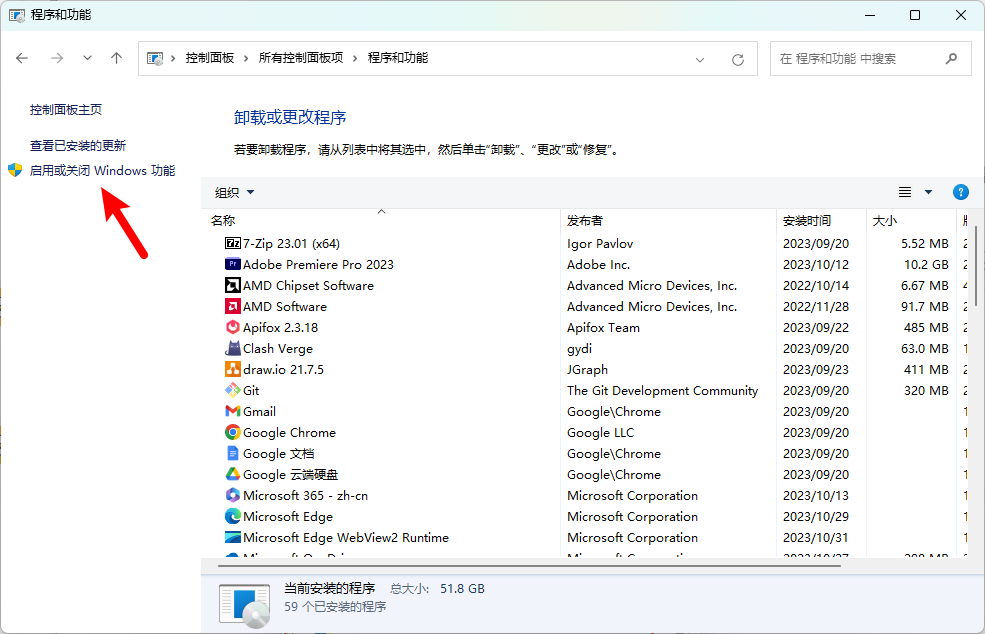Click publisher Igor Pavlov
The height and width of the screenshot is (634, 985).
[x=600, y=243]
